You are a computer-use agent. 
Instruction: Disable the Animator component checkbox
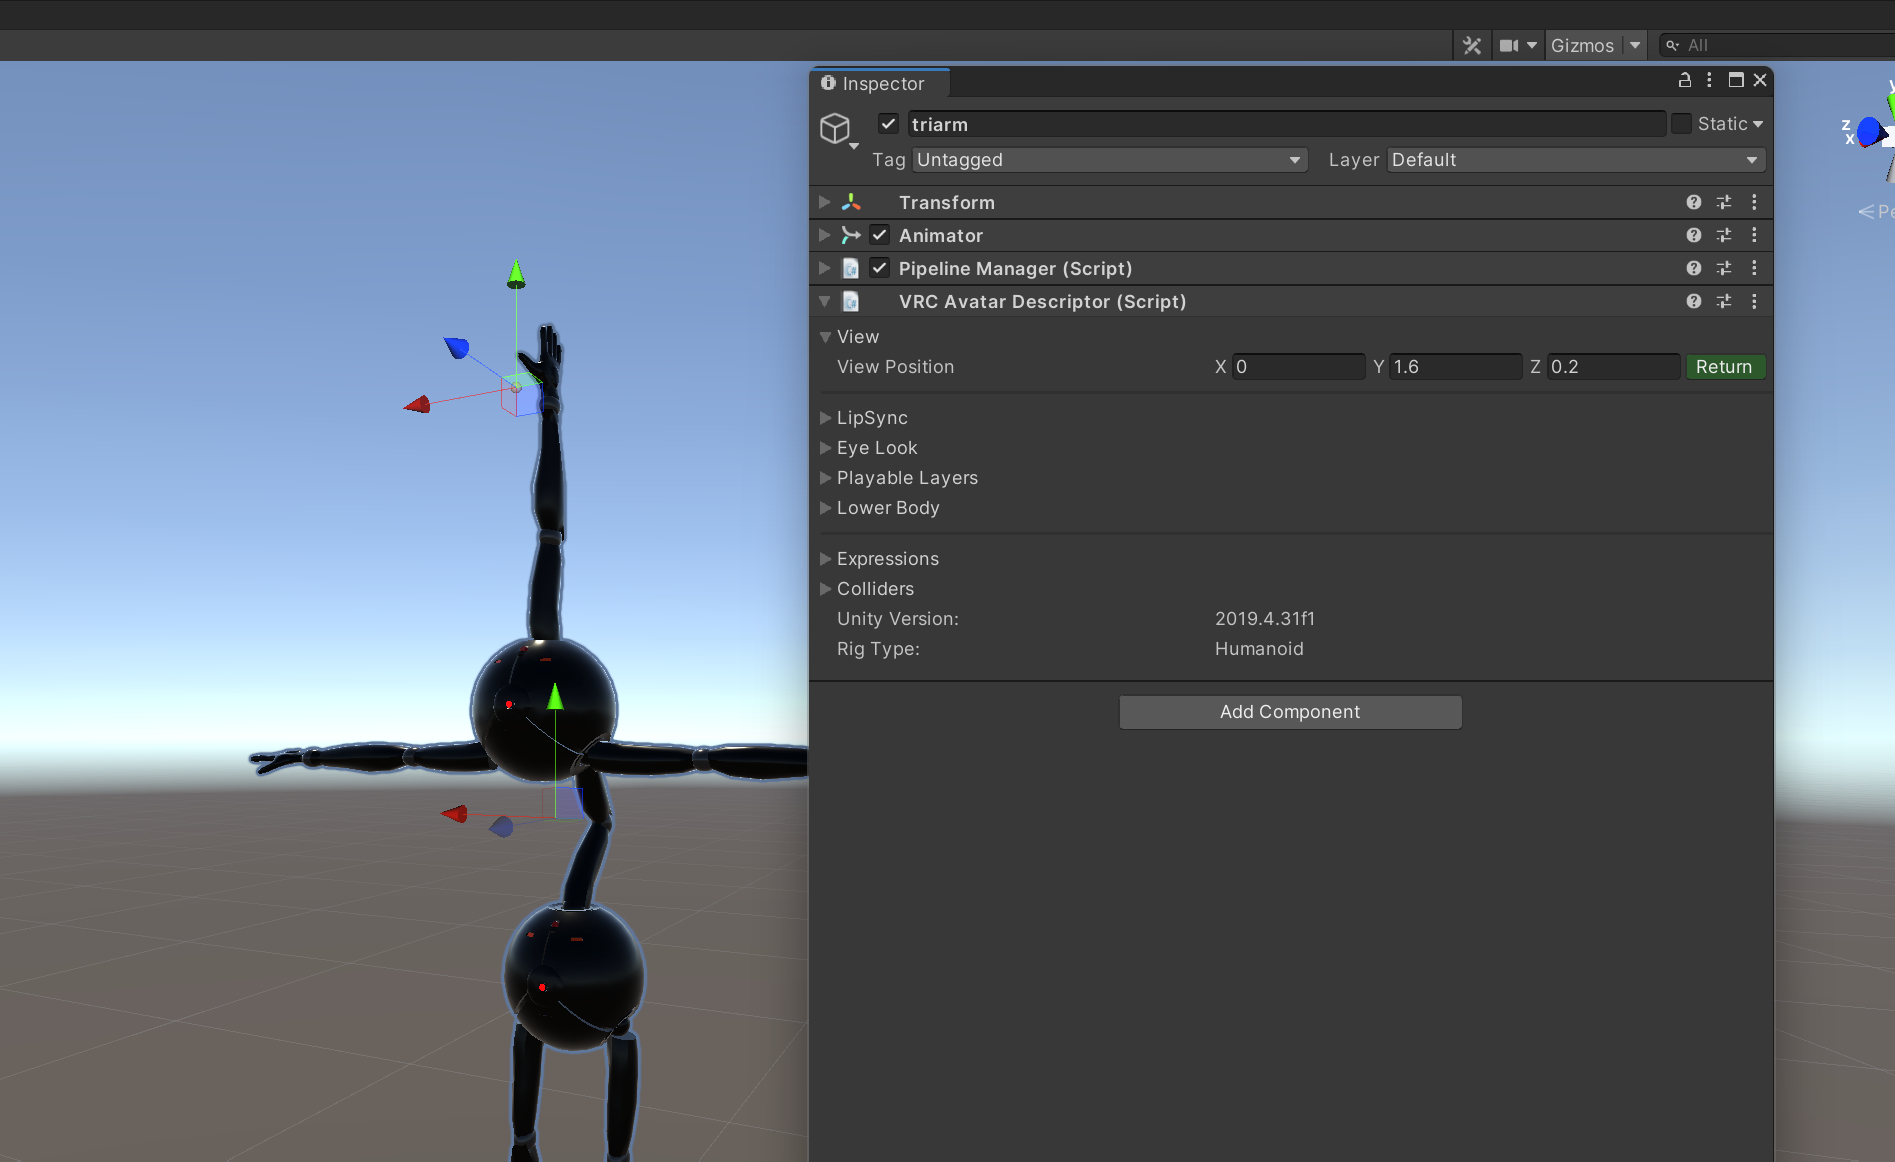pyautogui.click(x=879, y=236)
